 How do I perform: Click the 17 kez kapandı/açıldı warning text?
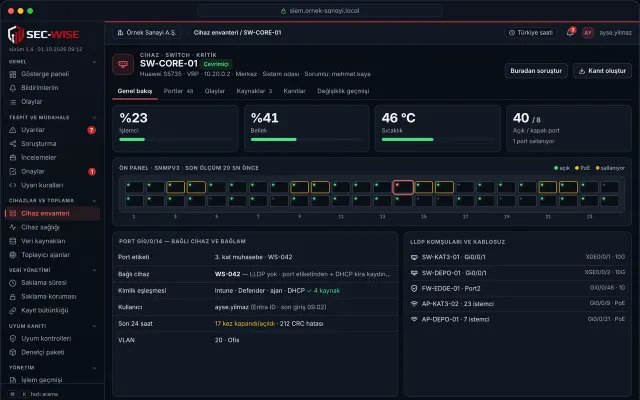click(x=244, y=324)
